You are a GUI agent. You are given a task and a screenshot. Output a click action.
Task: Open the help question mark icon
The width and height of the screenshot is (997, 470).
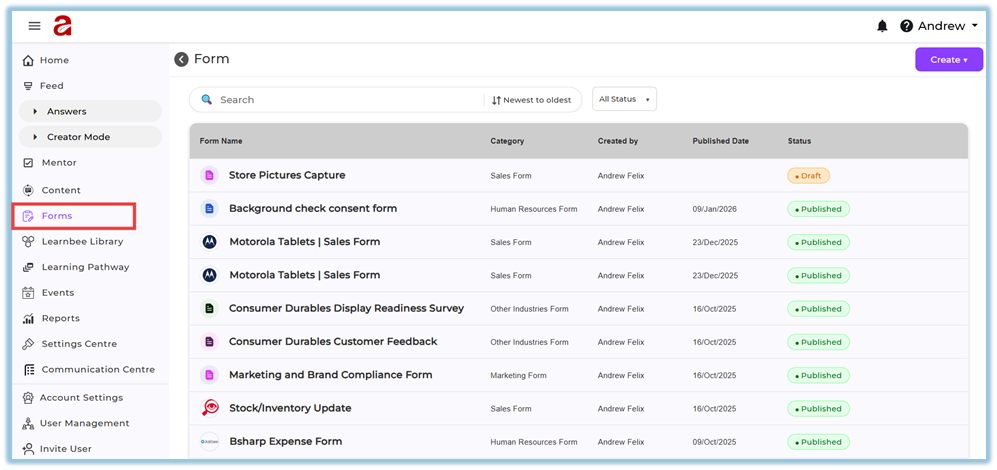(906, 26)
